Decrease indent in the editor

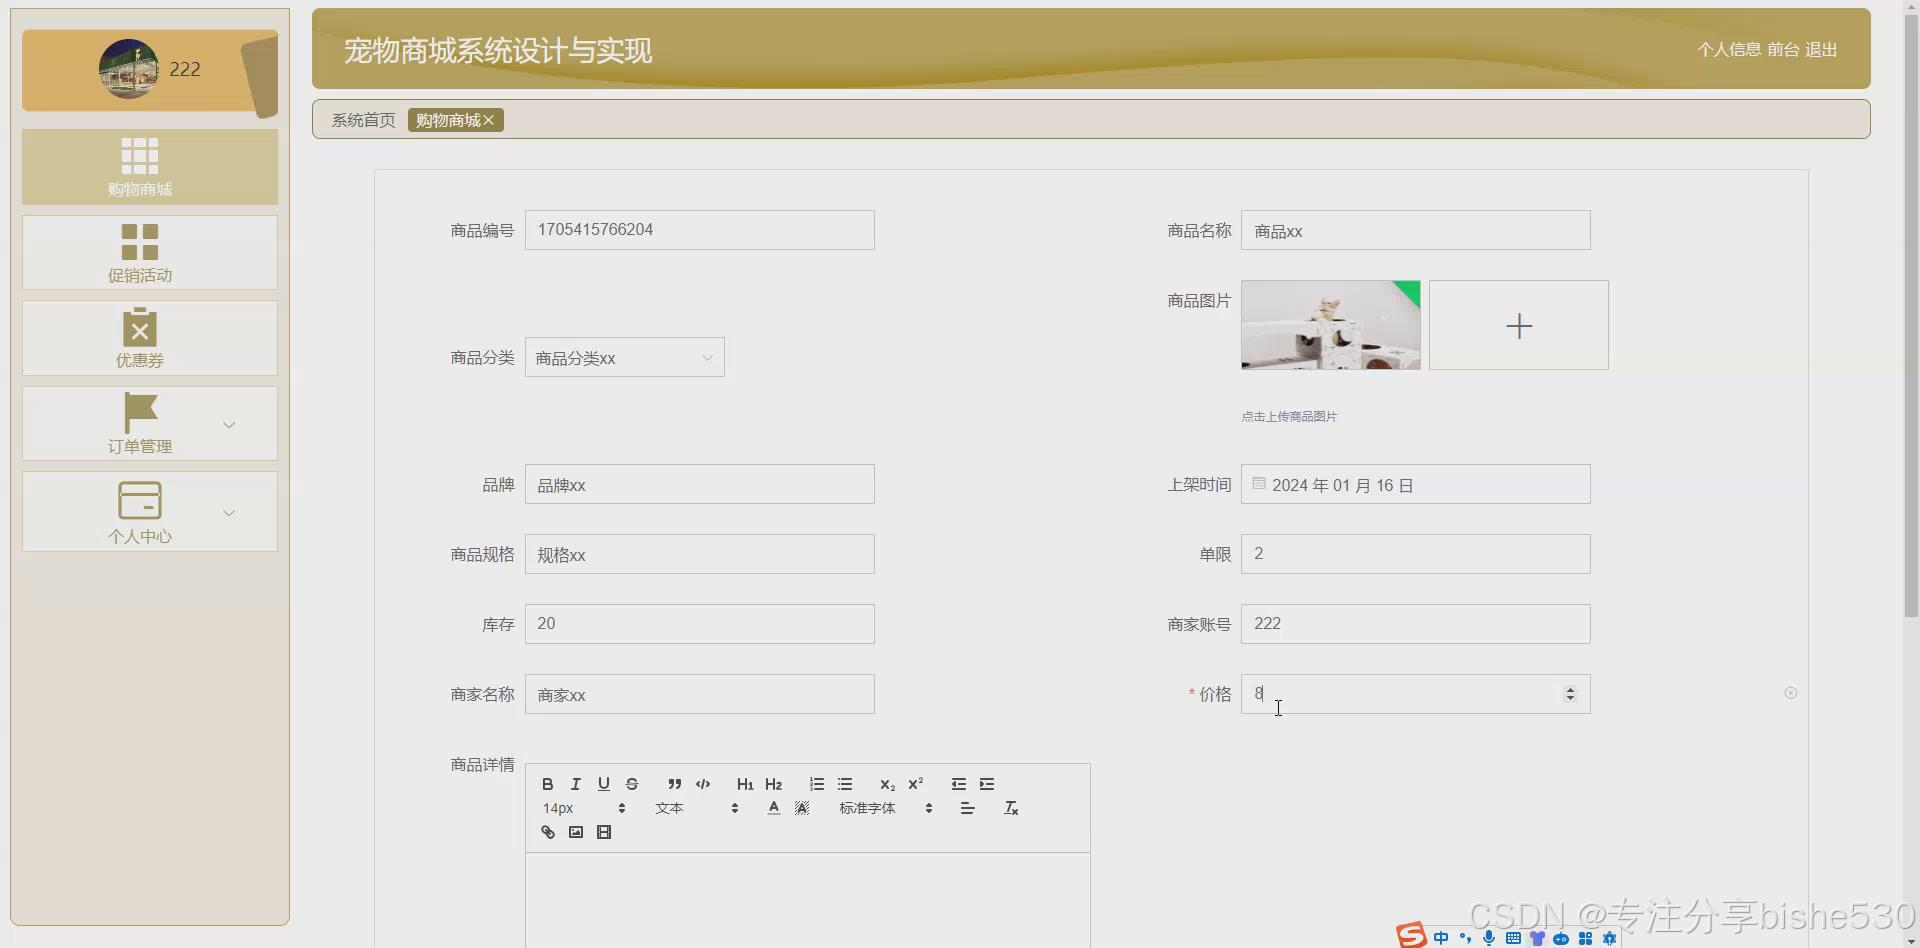point(959,784)
